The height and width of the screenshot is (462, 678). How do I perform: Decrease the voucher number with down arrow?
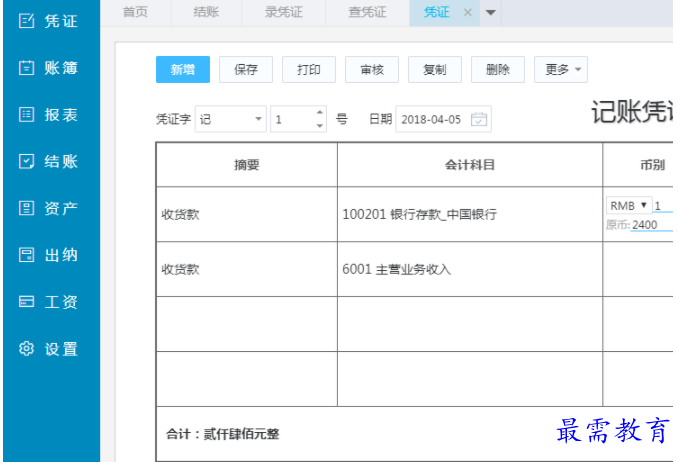(x=320, y=126)
